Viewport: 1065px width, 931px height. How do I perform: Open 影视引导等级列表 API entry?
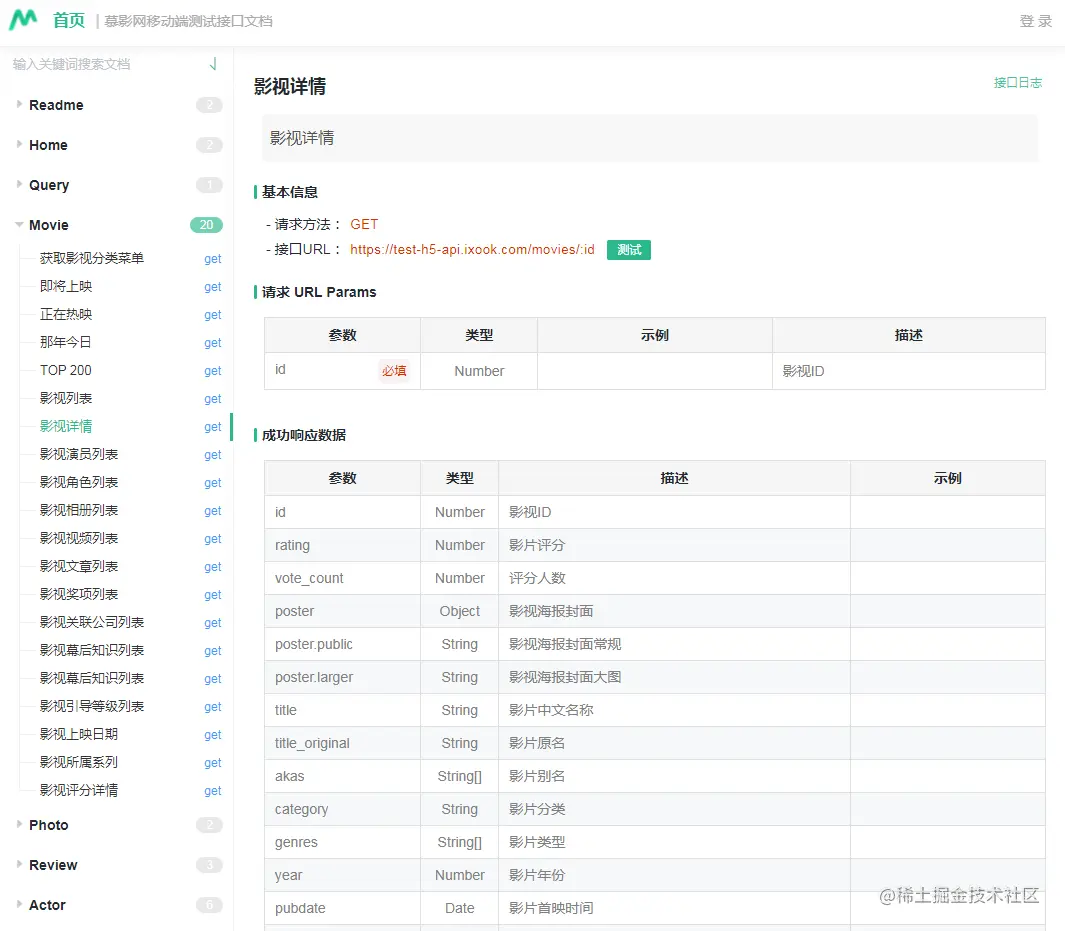click(x=92, y=706)
